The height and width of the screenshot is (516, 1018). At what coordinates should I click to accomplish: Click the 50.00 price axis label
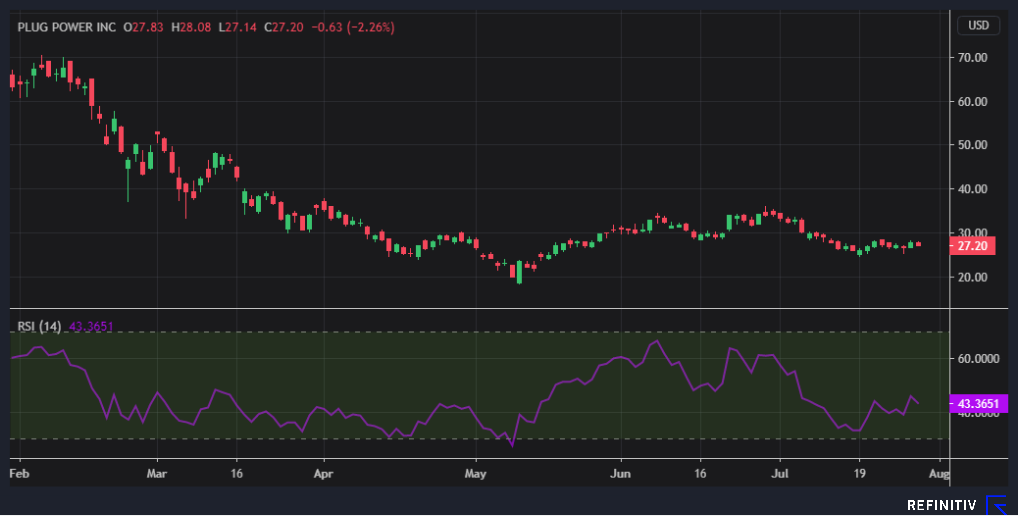click(972, 145)
